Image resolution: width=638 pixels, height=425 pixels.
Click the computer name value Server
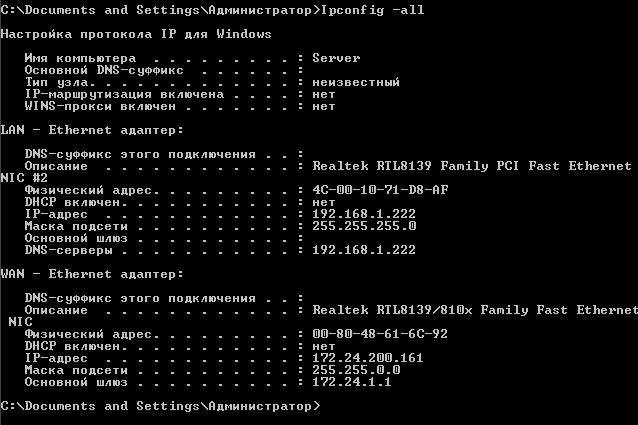[x=336, y=58]
